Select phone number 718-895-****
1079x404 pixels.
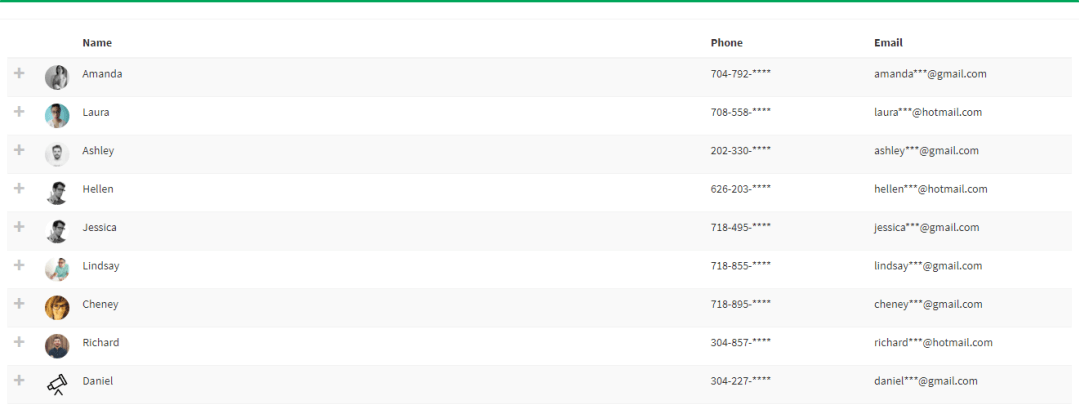tap(740, 304)
